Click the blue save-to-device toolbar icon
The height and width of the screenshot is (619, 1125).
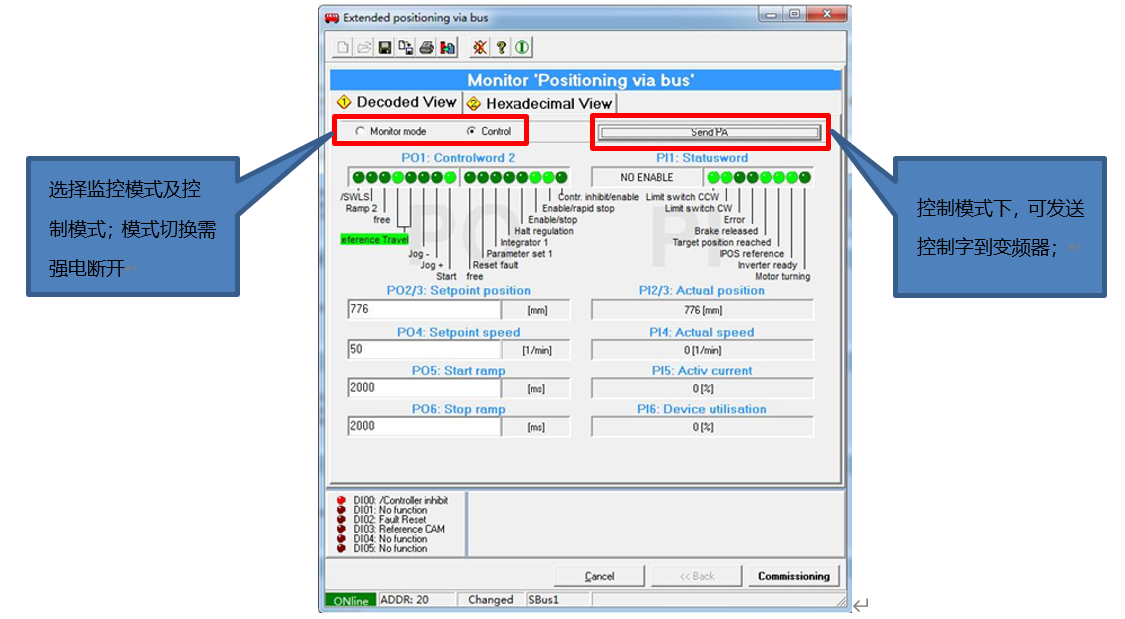pos(447,47)
